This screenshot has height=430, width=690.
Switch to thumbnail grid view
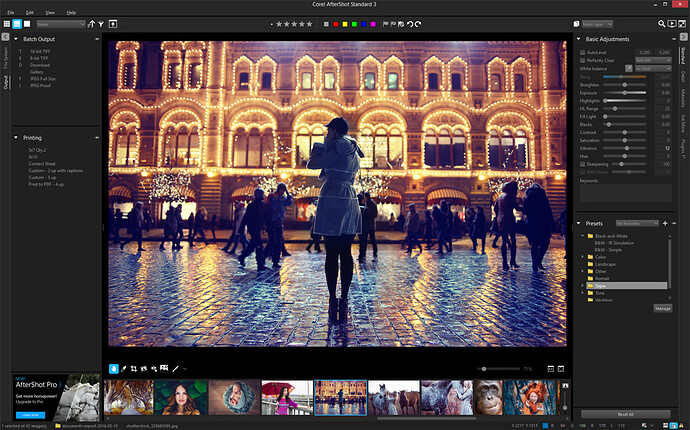8,23
